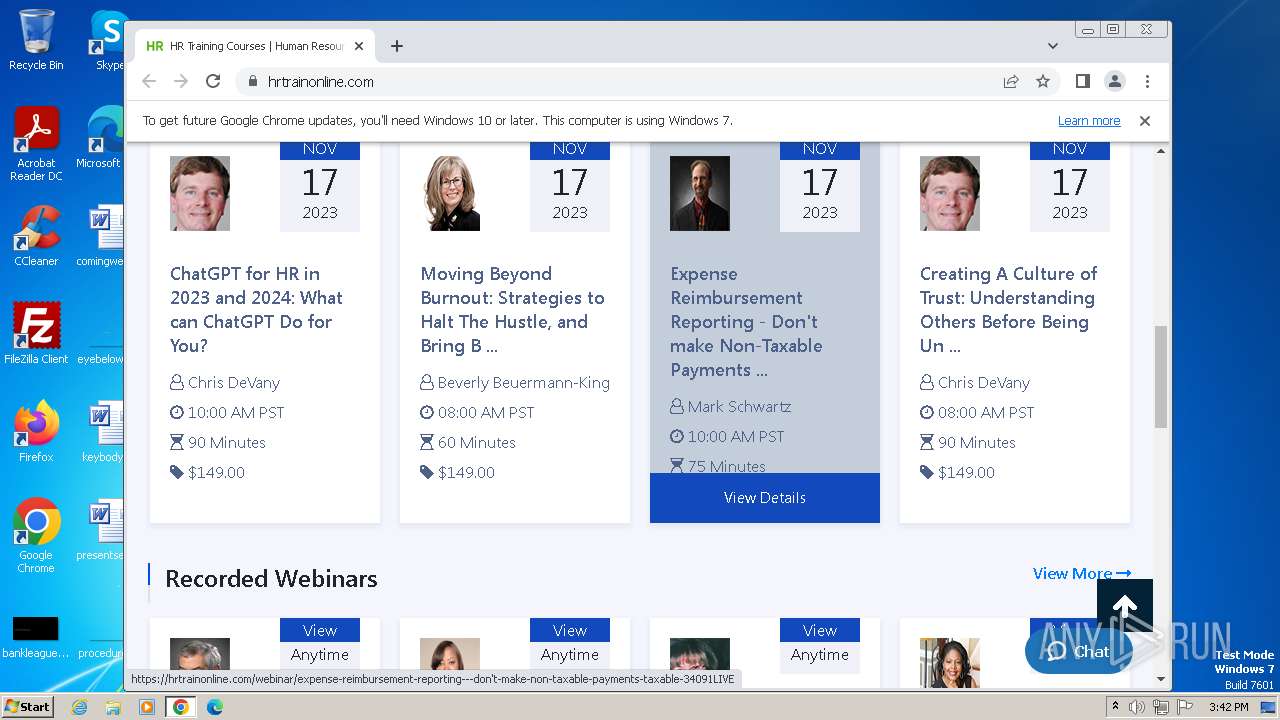Click Beverly Beuermann-King's speaker photo

(450, 193)
